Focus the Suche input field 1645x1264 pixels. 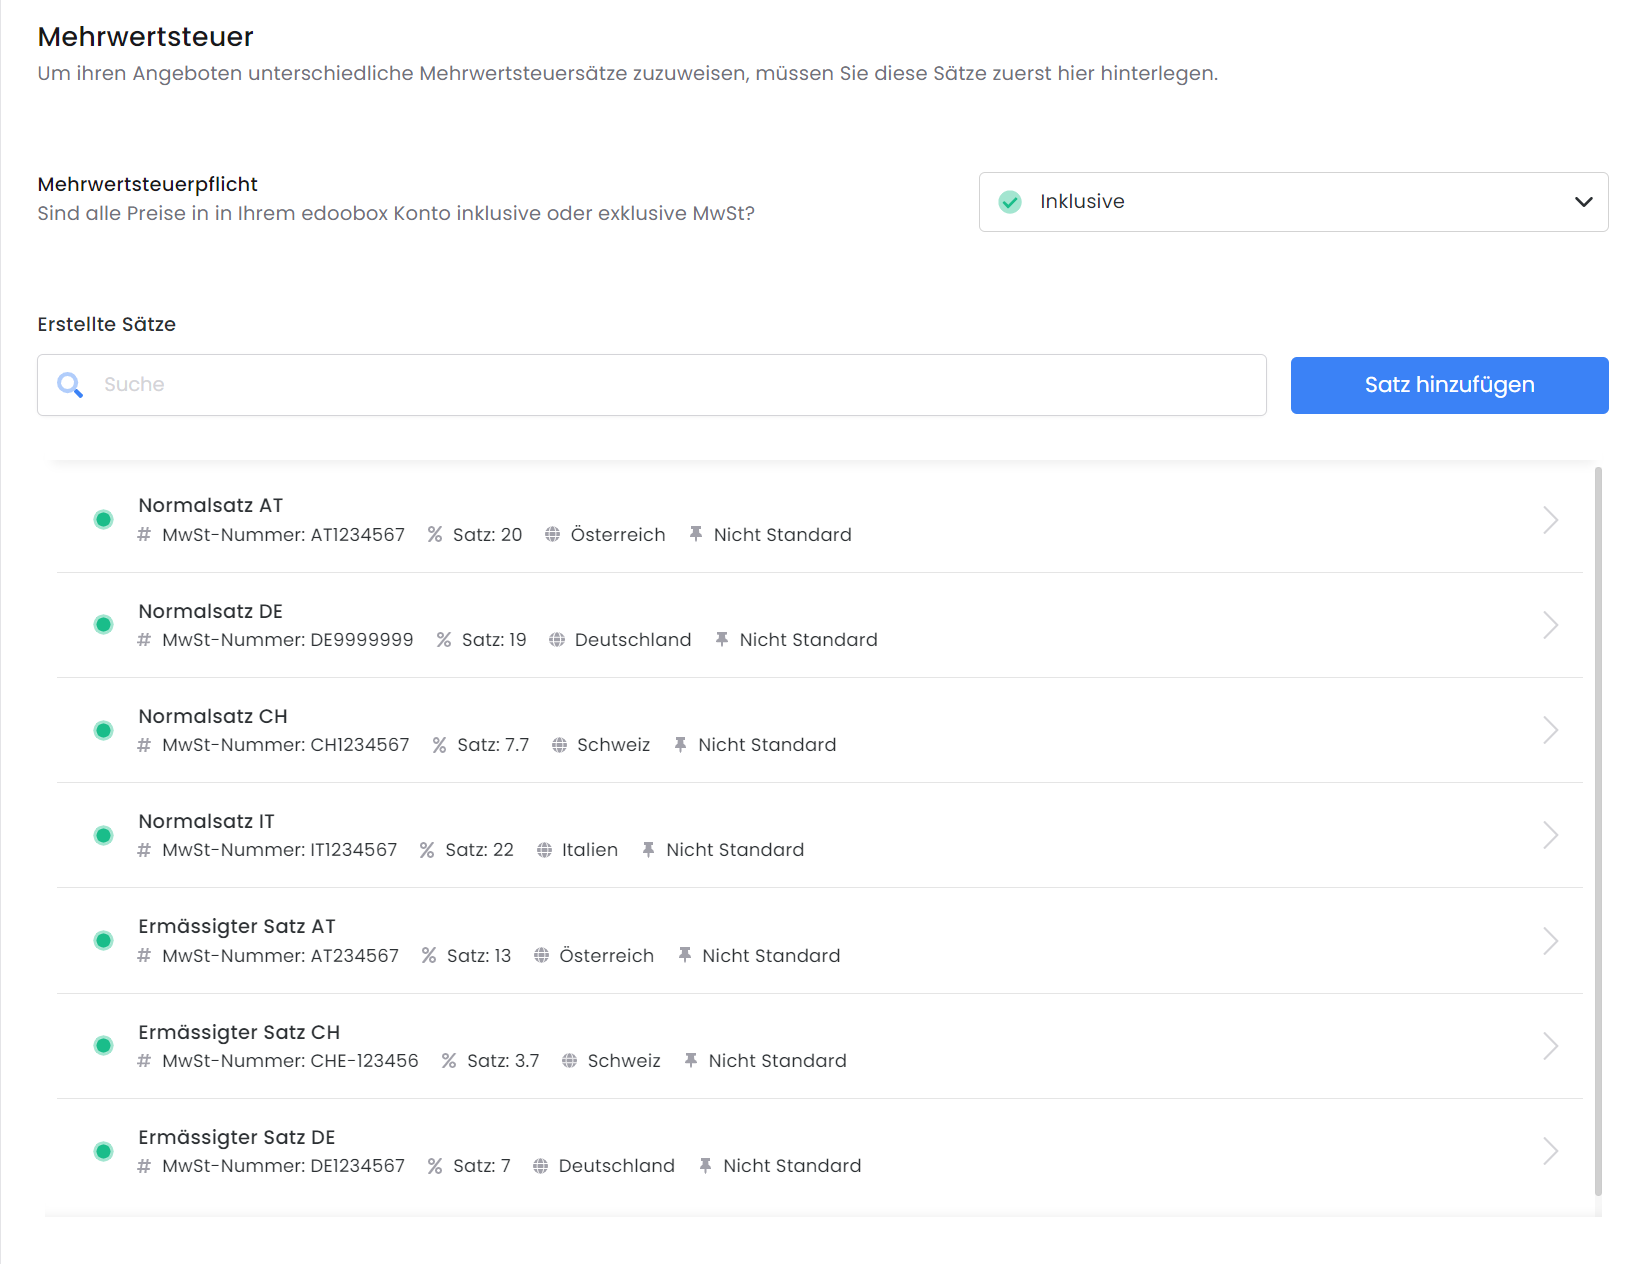[652, 385]
